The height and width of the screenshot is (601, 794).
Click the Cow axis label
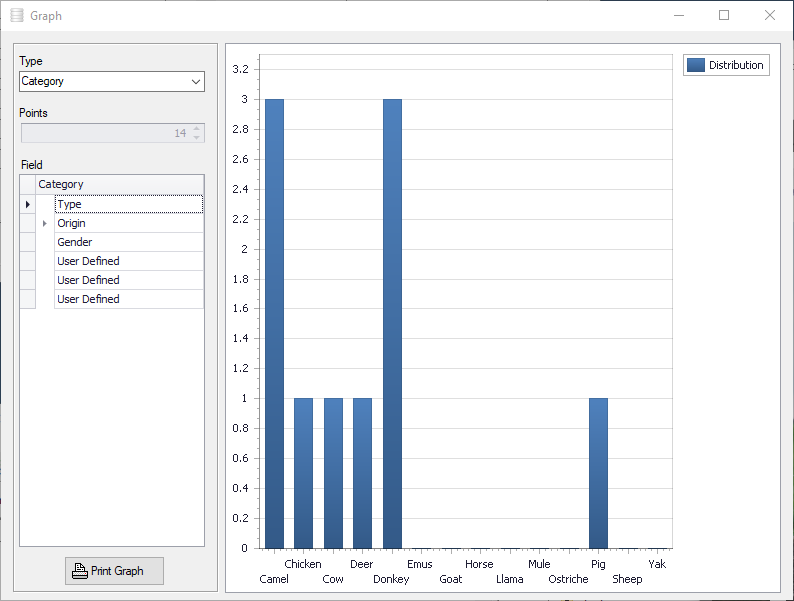(333, 579)
